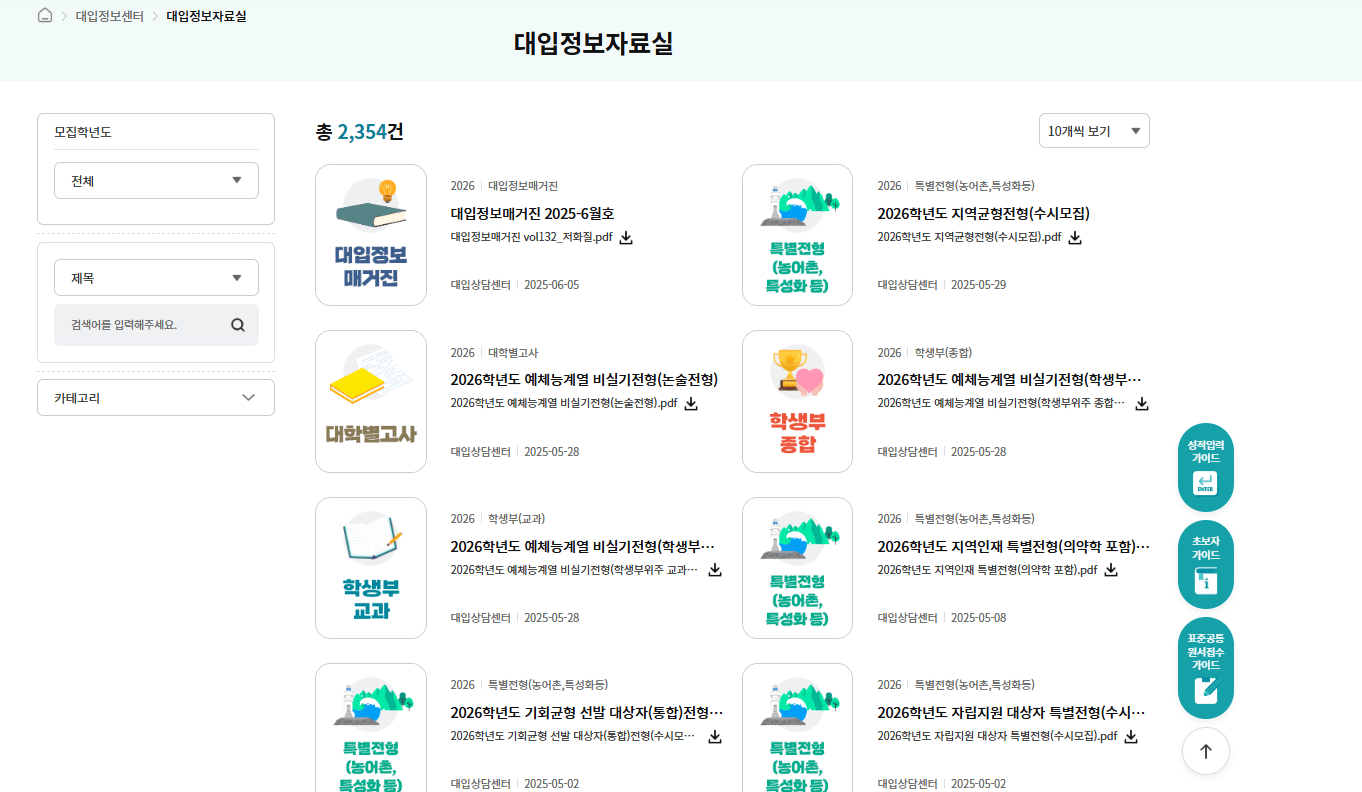Click download icon for 자립지원 대상자 특별전형 PDF
Screen dimensions: 1362x792
1130,737
